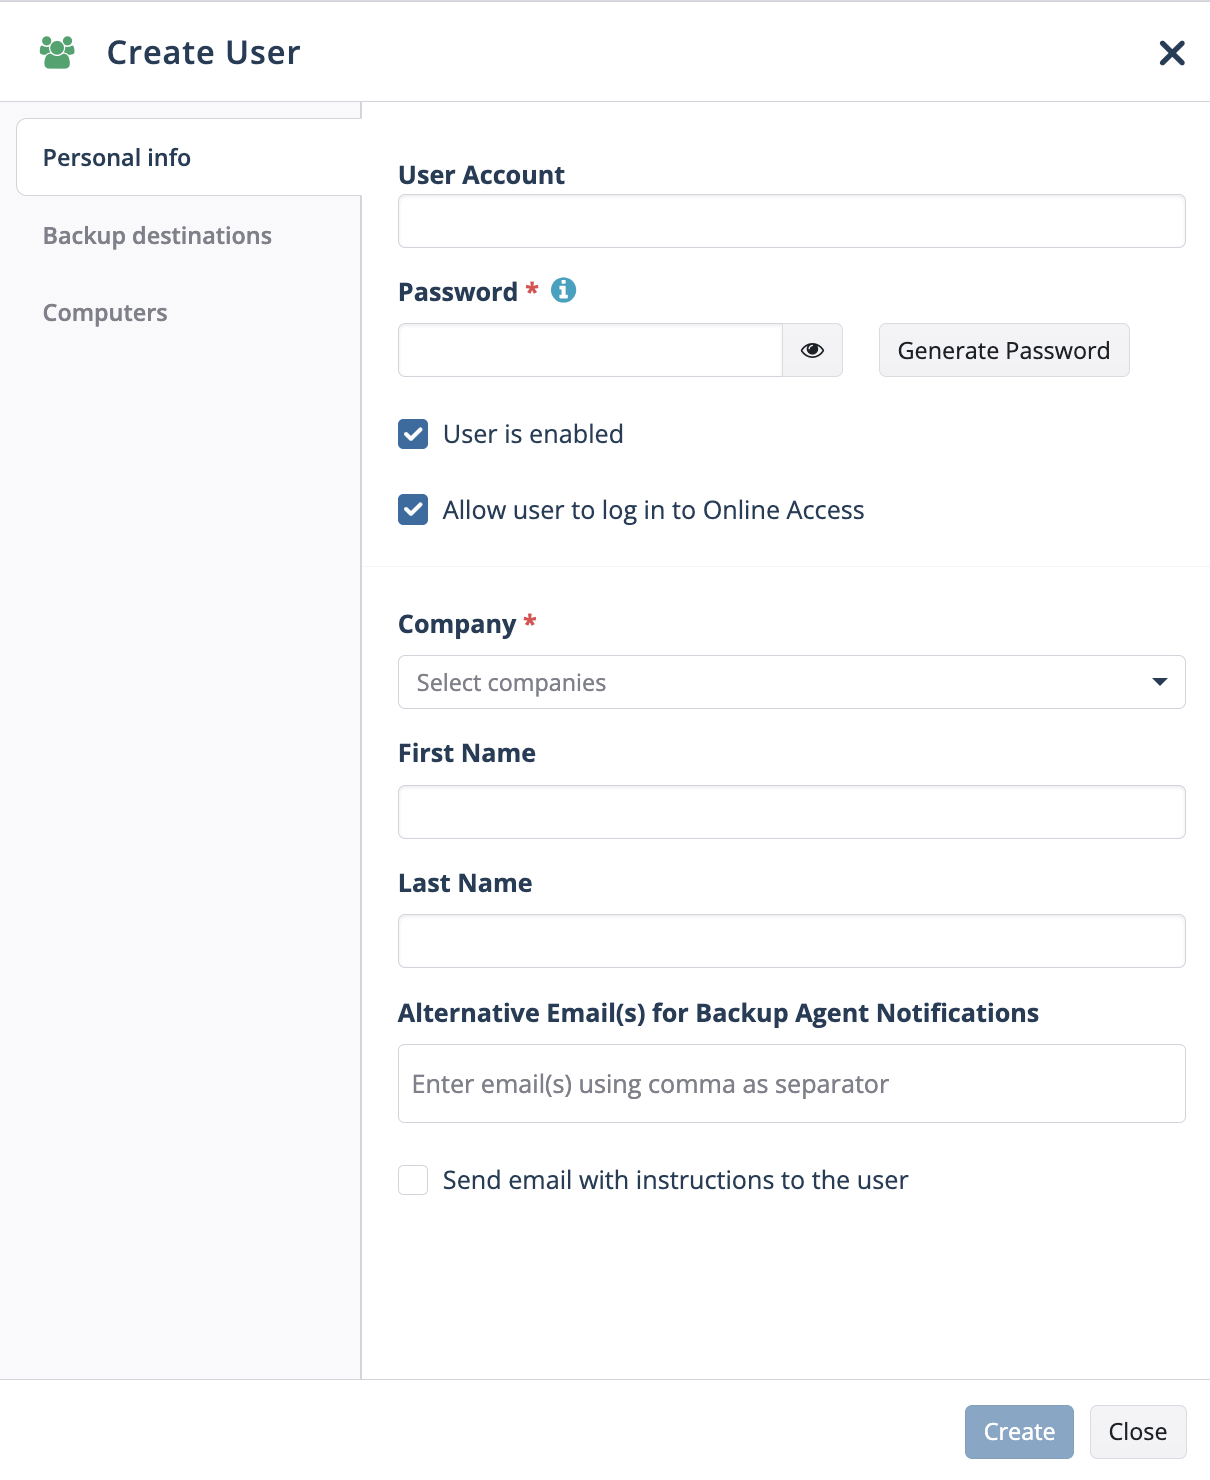This screenshot has height=1480, width=1210.
Task: Click into the Password field
Action: point(590,350)
